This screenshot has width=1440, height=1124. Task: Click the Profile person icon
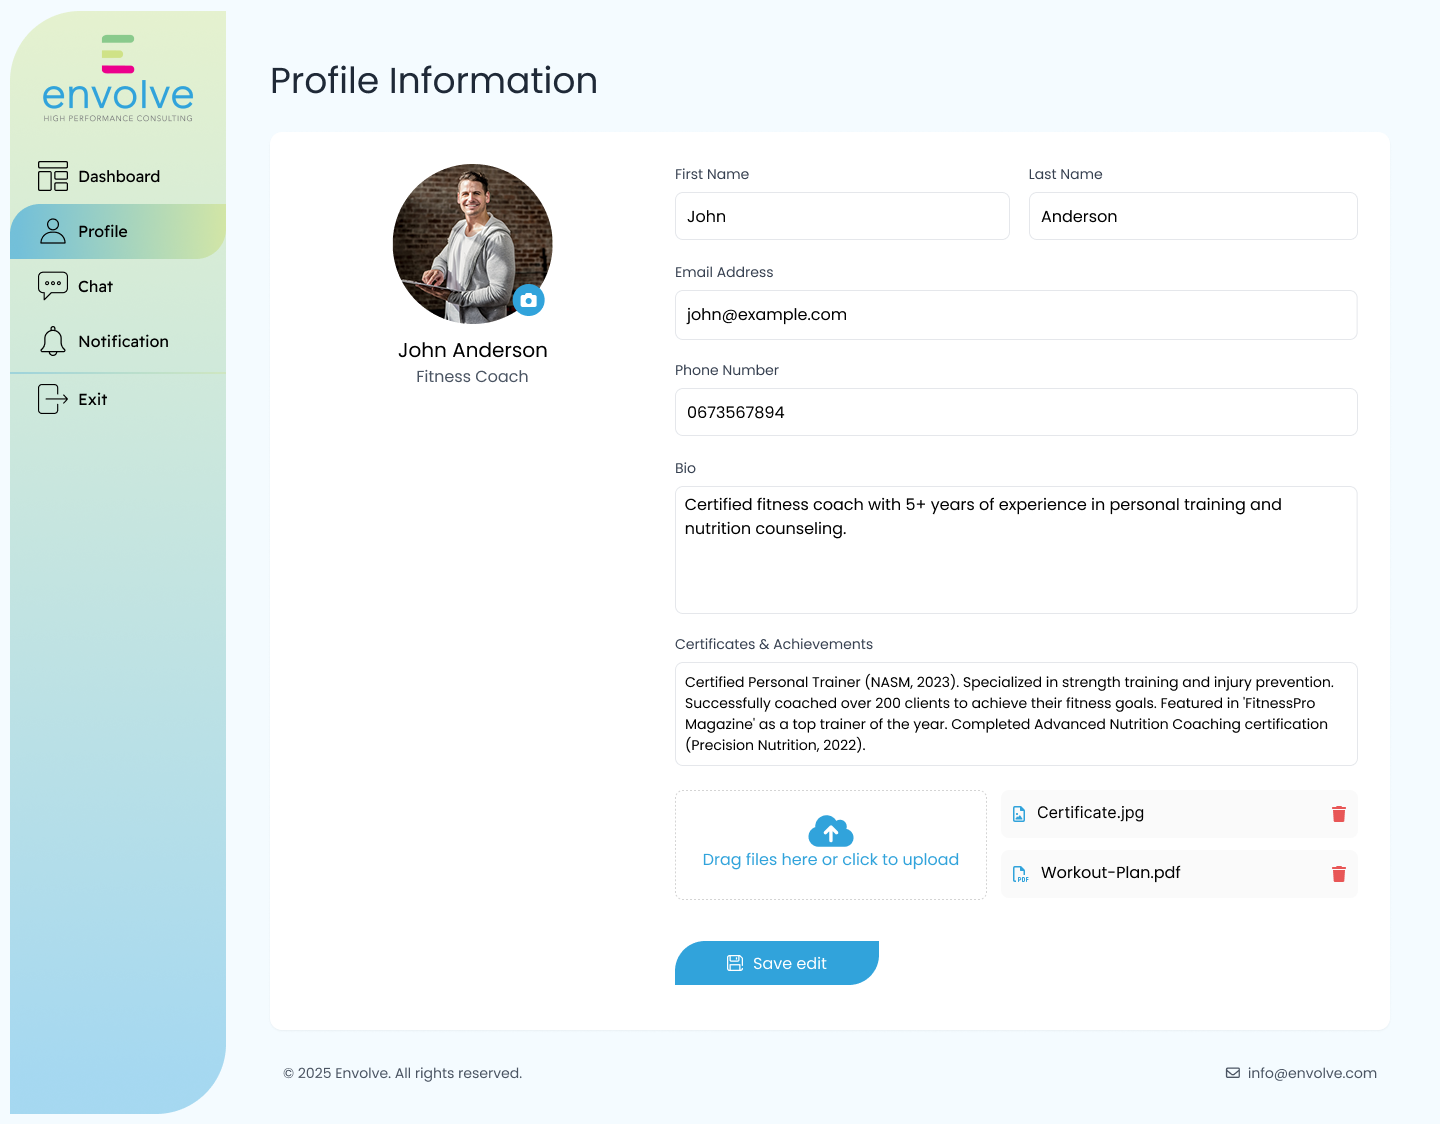[53, 231]
